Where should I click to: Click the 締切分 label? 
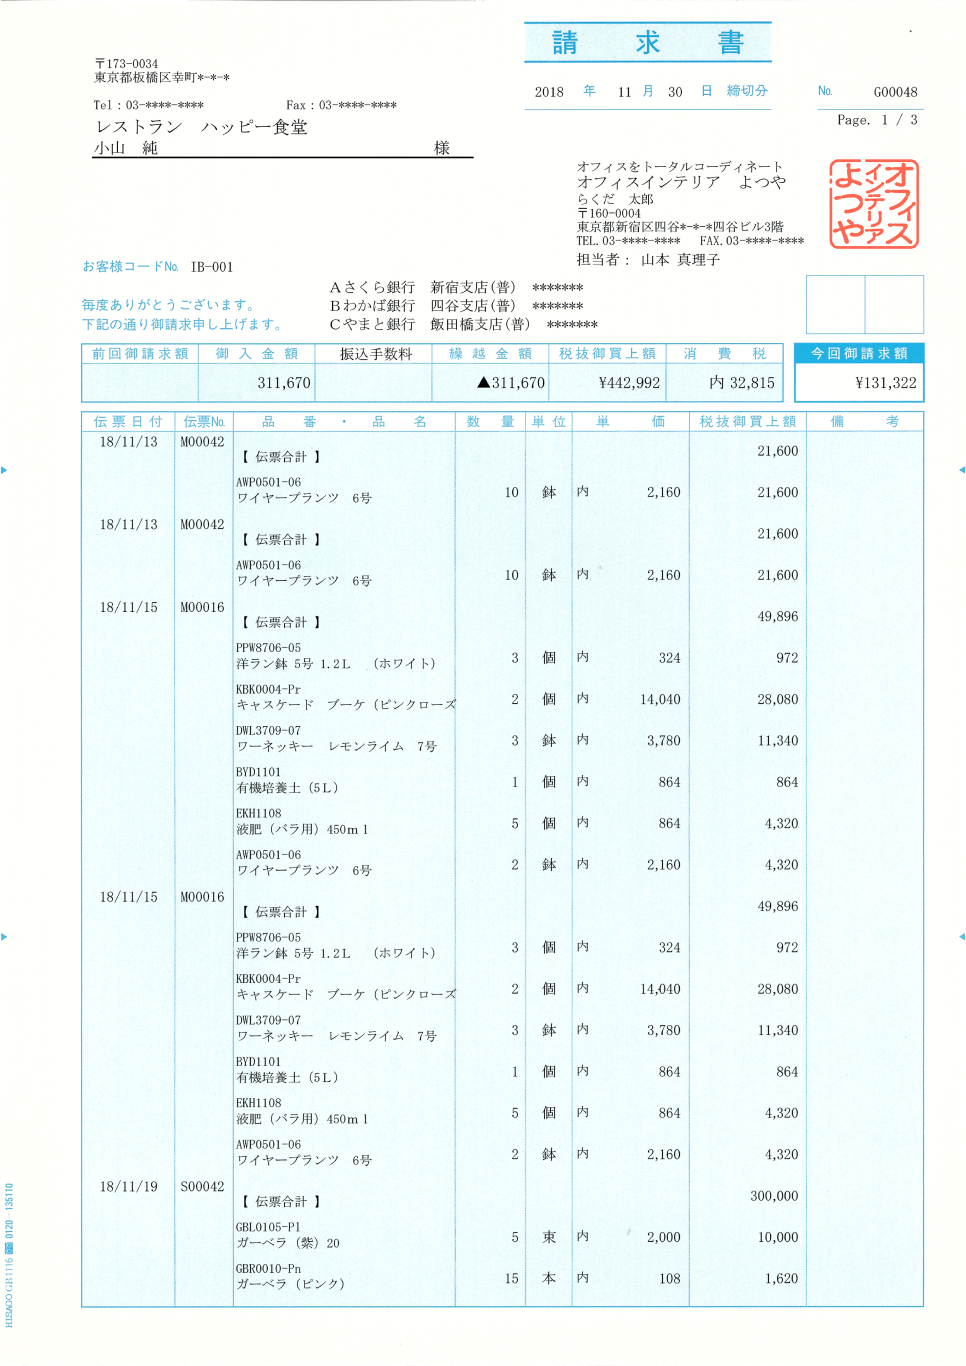tap(747, 91)
